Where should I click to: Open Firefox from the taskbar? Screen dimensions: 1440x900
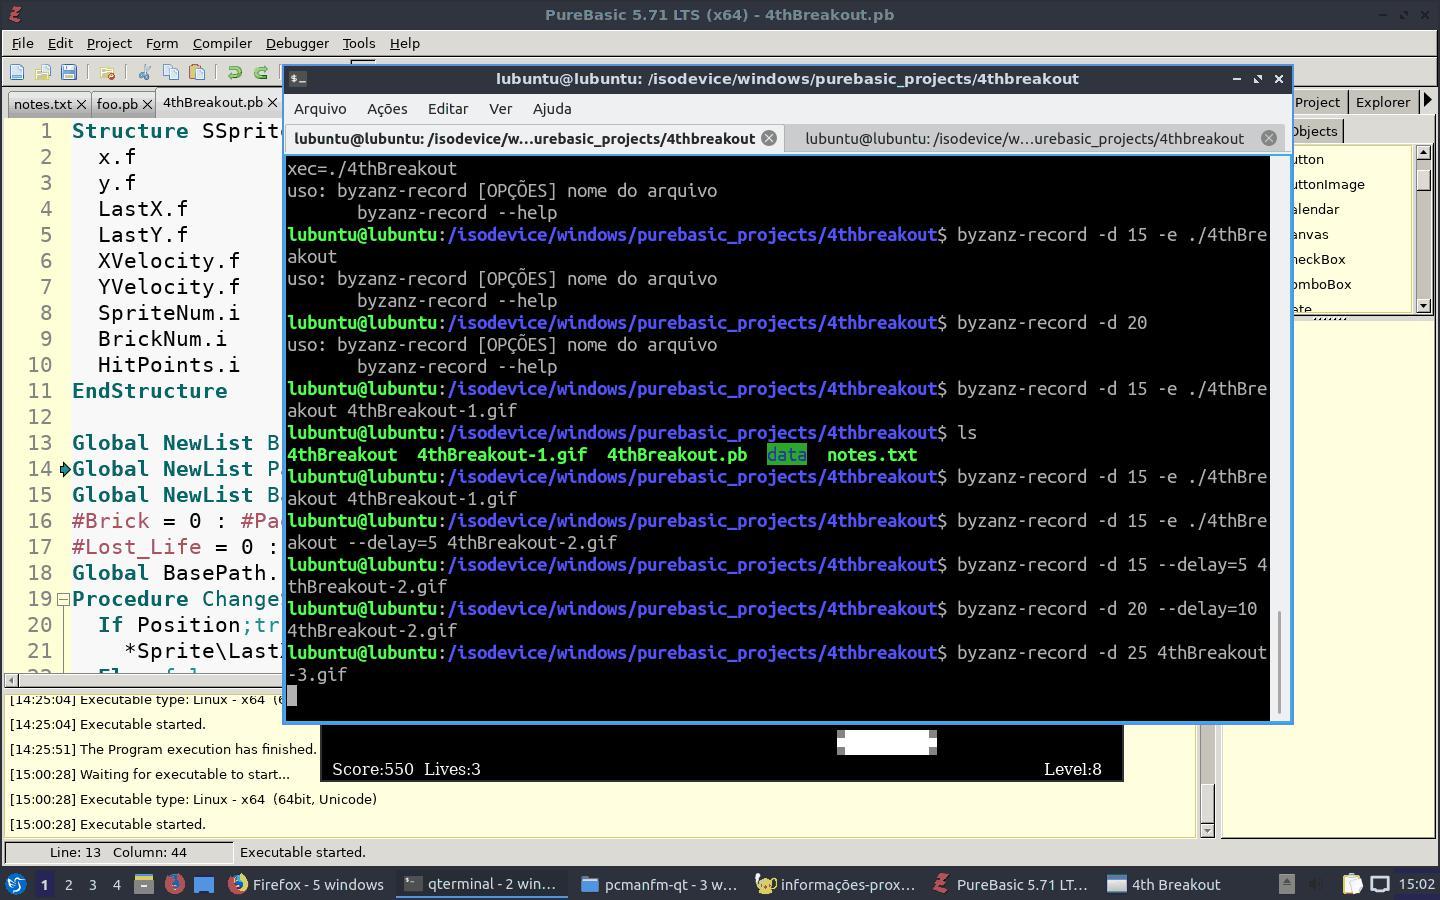tap(307, 884)
